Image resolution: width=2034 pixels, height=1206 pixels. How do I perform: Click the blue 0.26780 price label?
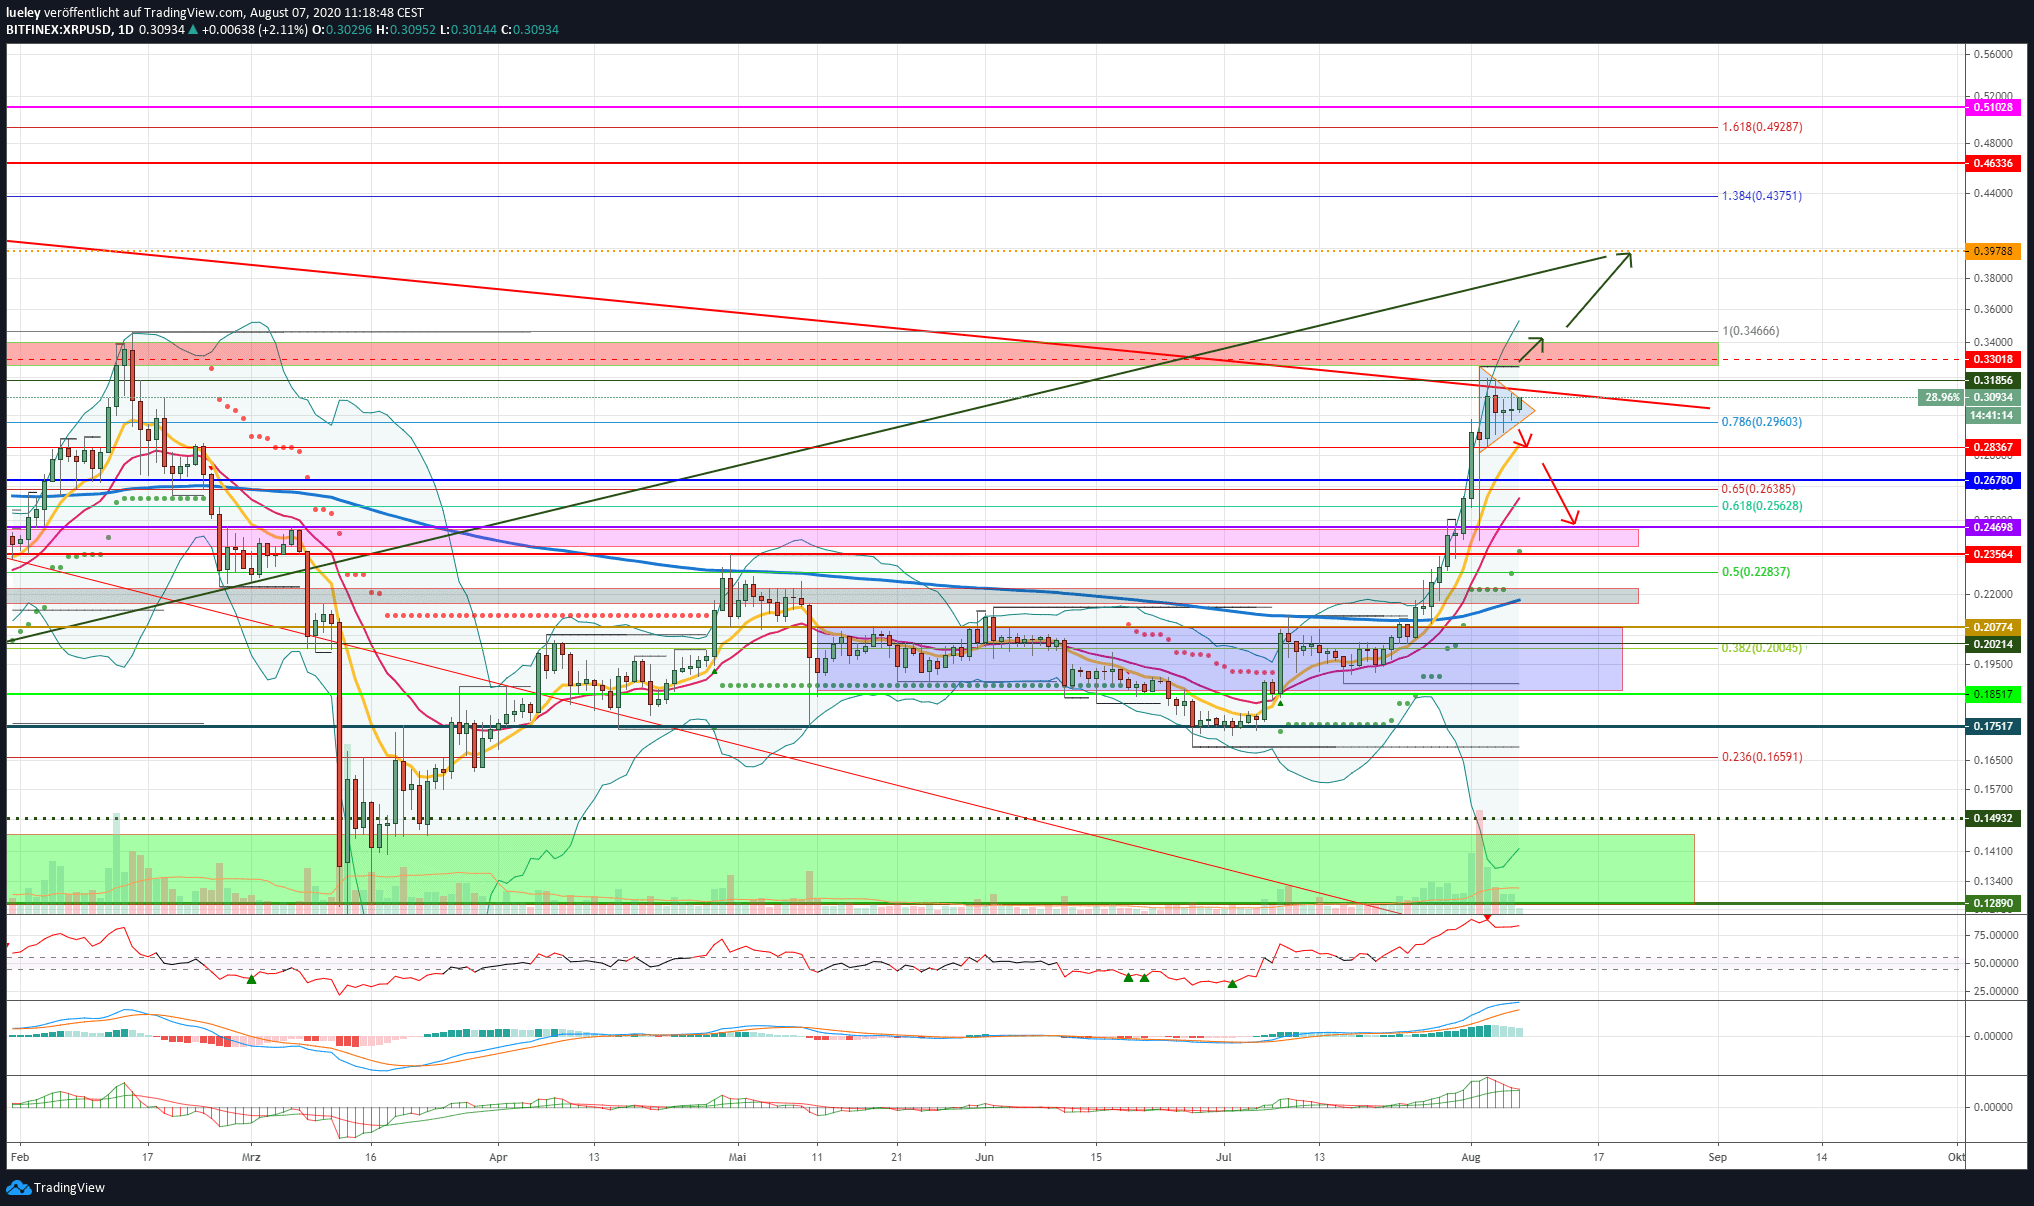click(1993, 480)
